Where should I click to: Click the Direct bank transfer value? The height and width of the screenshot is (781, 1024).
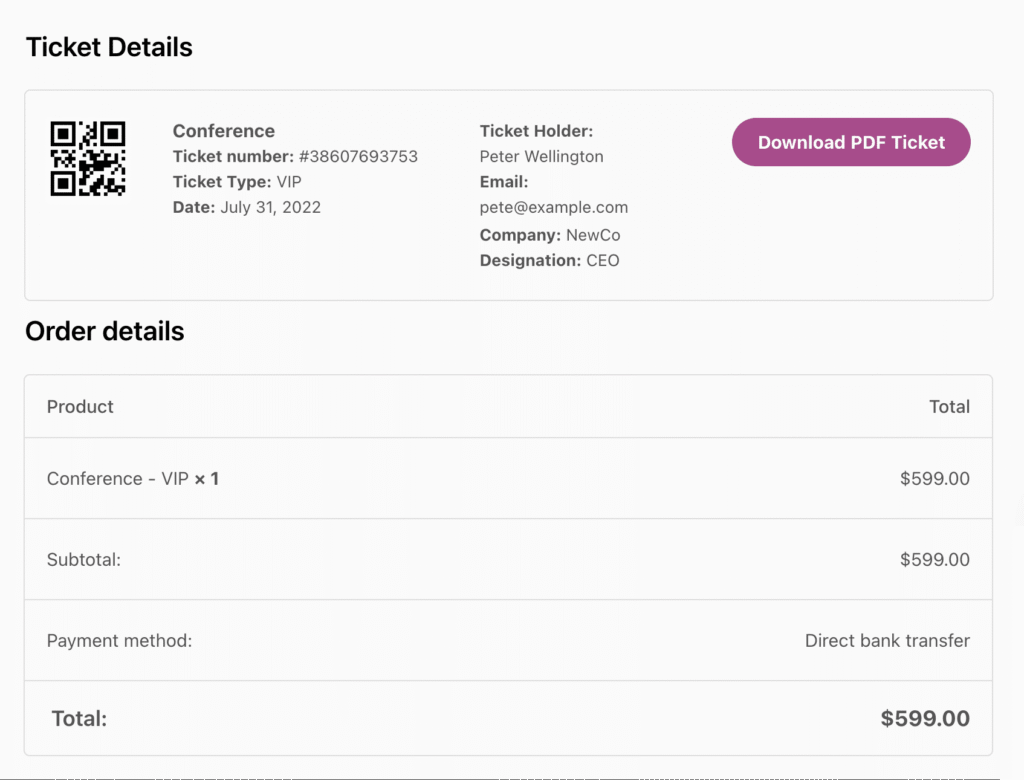tap(887, 641)
